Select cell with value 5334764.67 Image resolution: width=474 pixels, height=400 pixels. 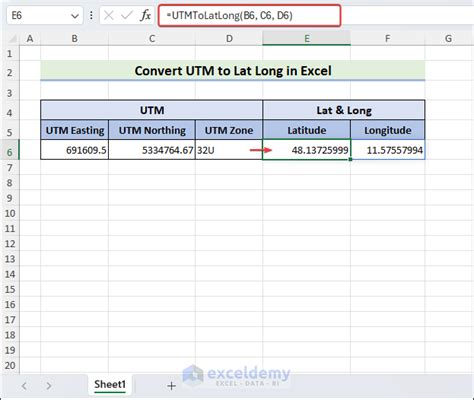coord(152,150)
